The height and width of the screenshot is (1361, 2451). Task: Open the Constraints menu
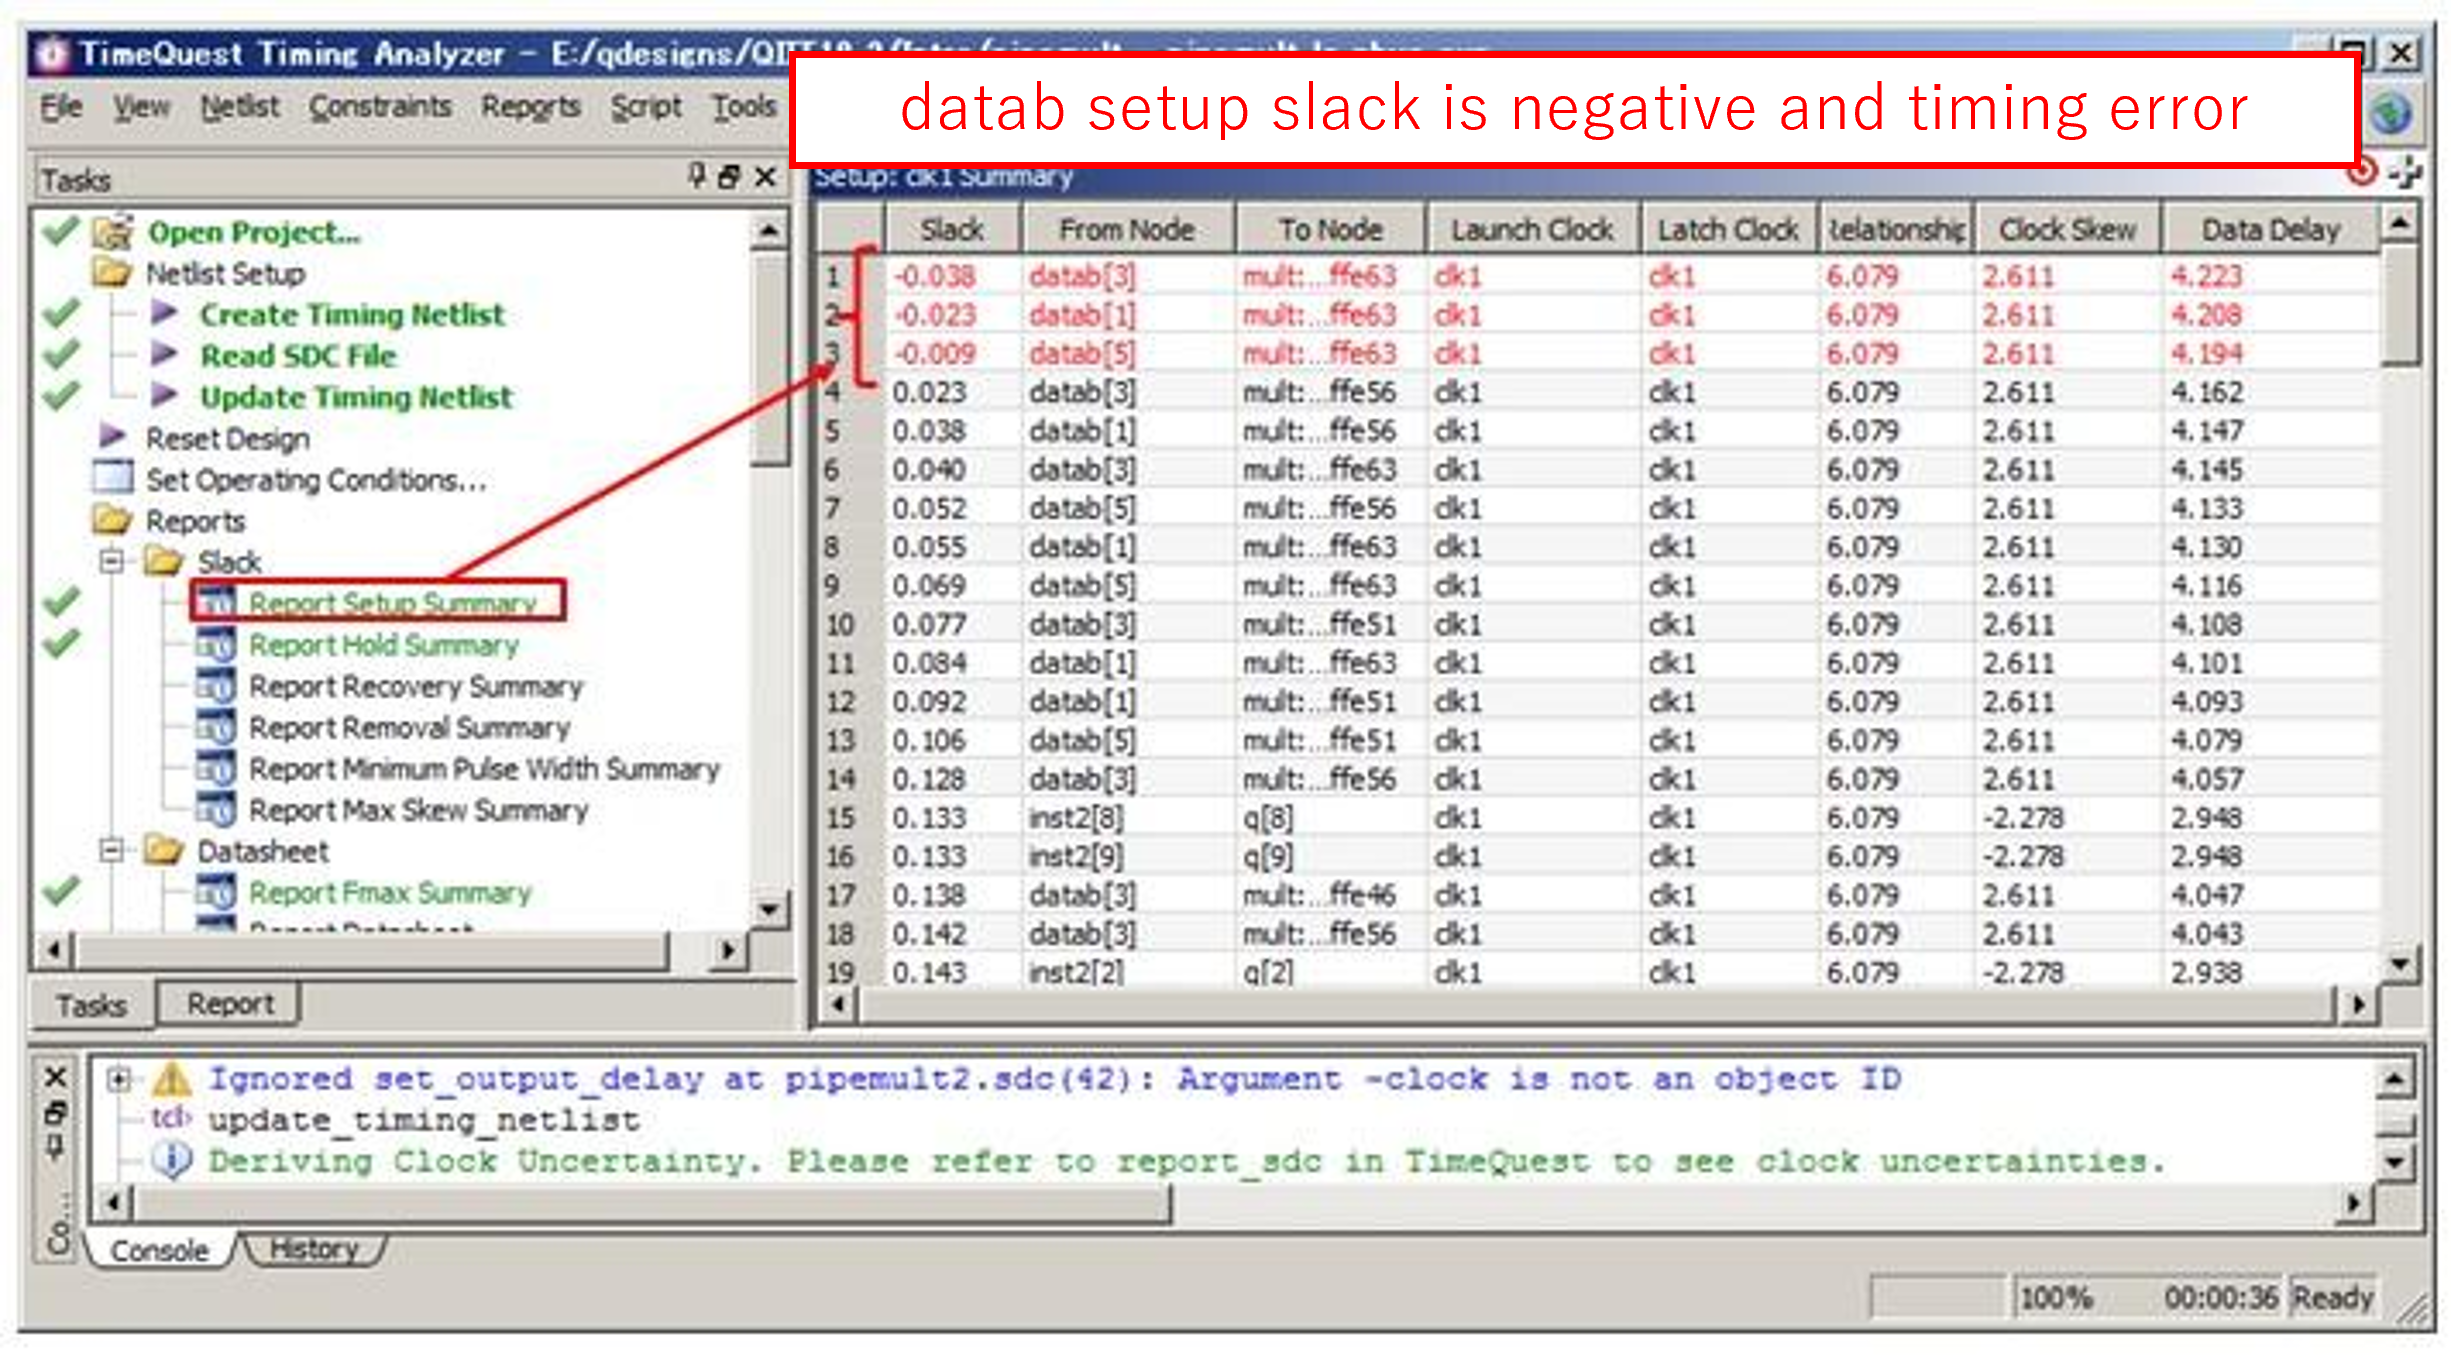pyautogui.click(x=380, y=106)
